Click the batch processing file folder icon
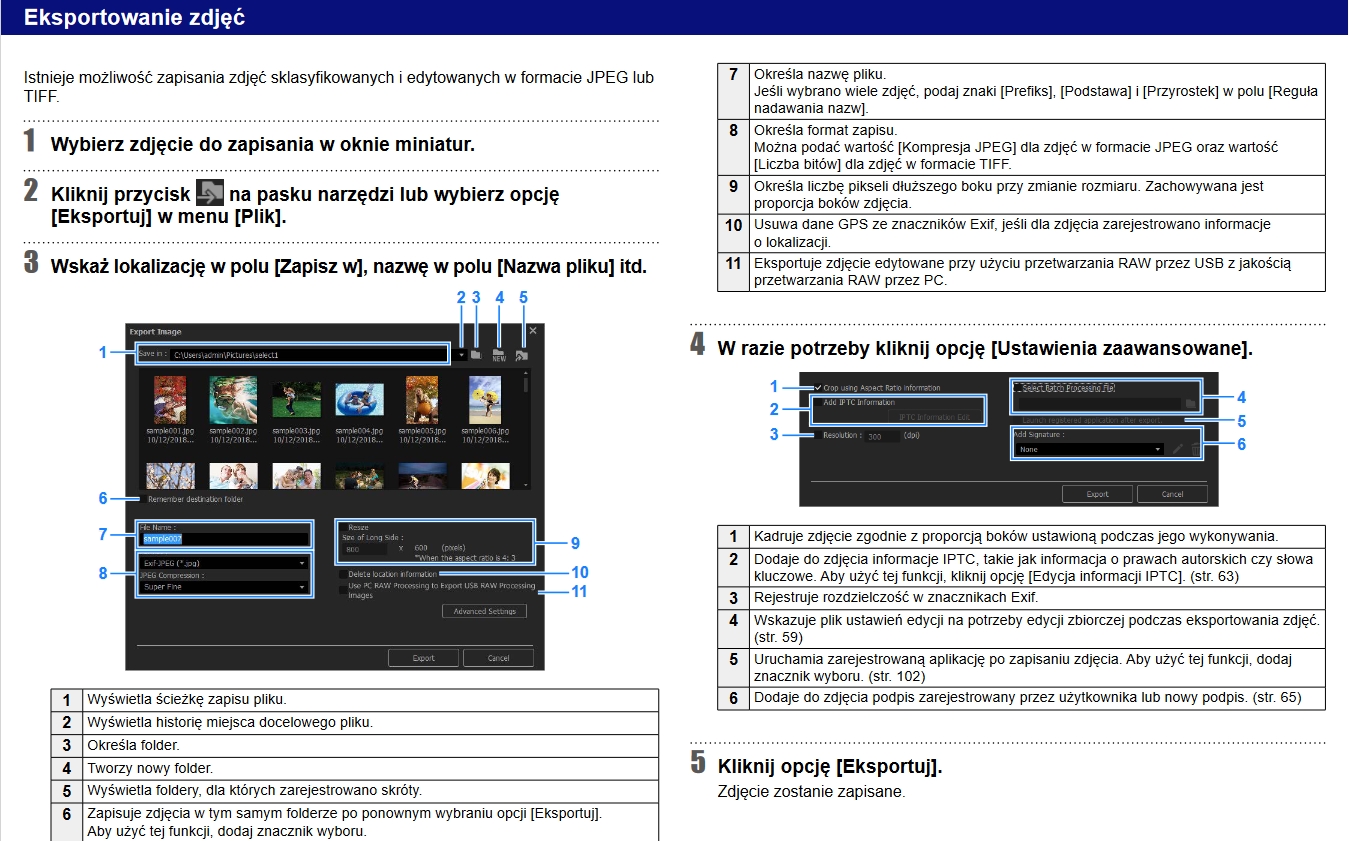 (1190, 403)
